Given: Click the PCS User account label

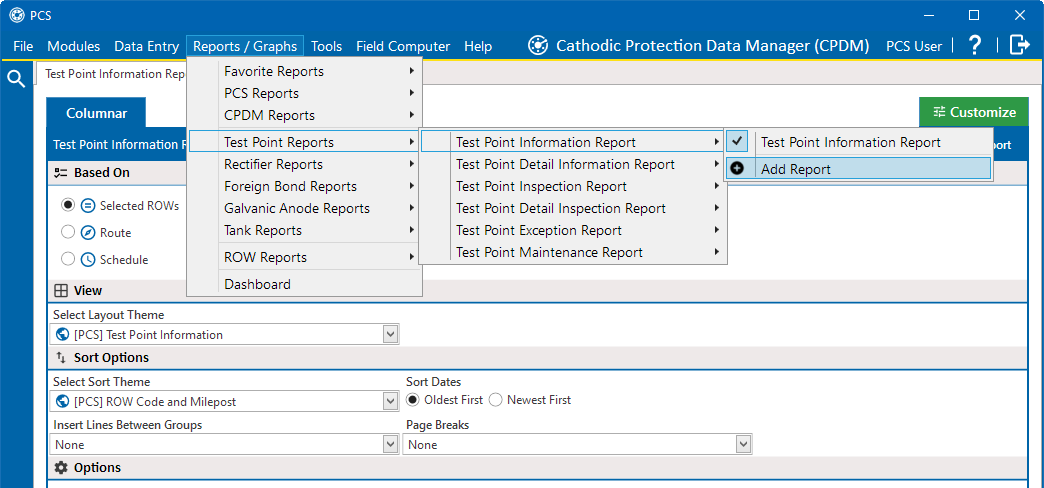Looking at the screenshot, I should tap(914, 46).
